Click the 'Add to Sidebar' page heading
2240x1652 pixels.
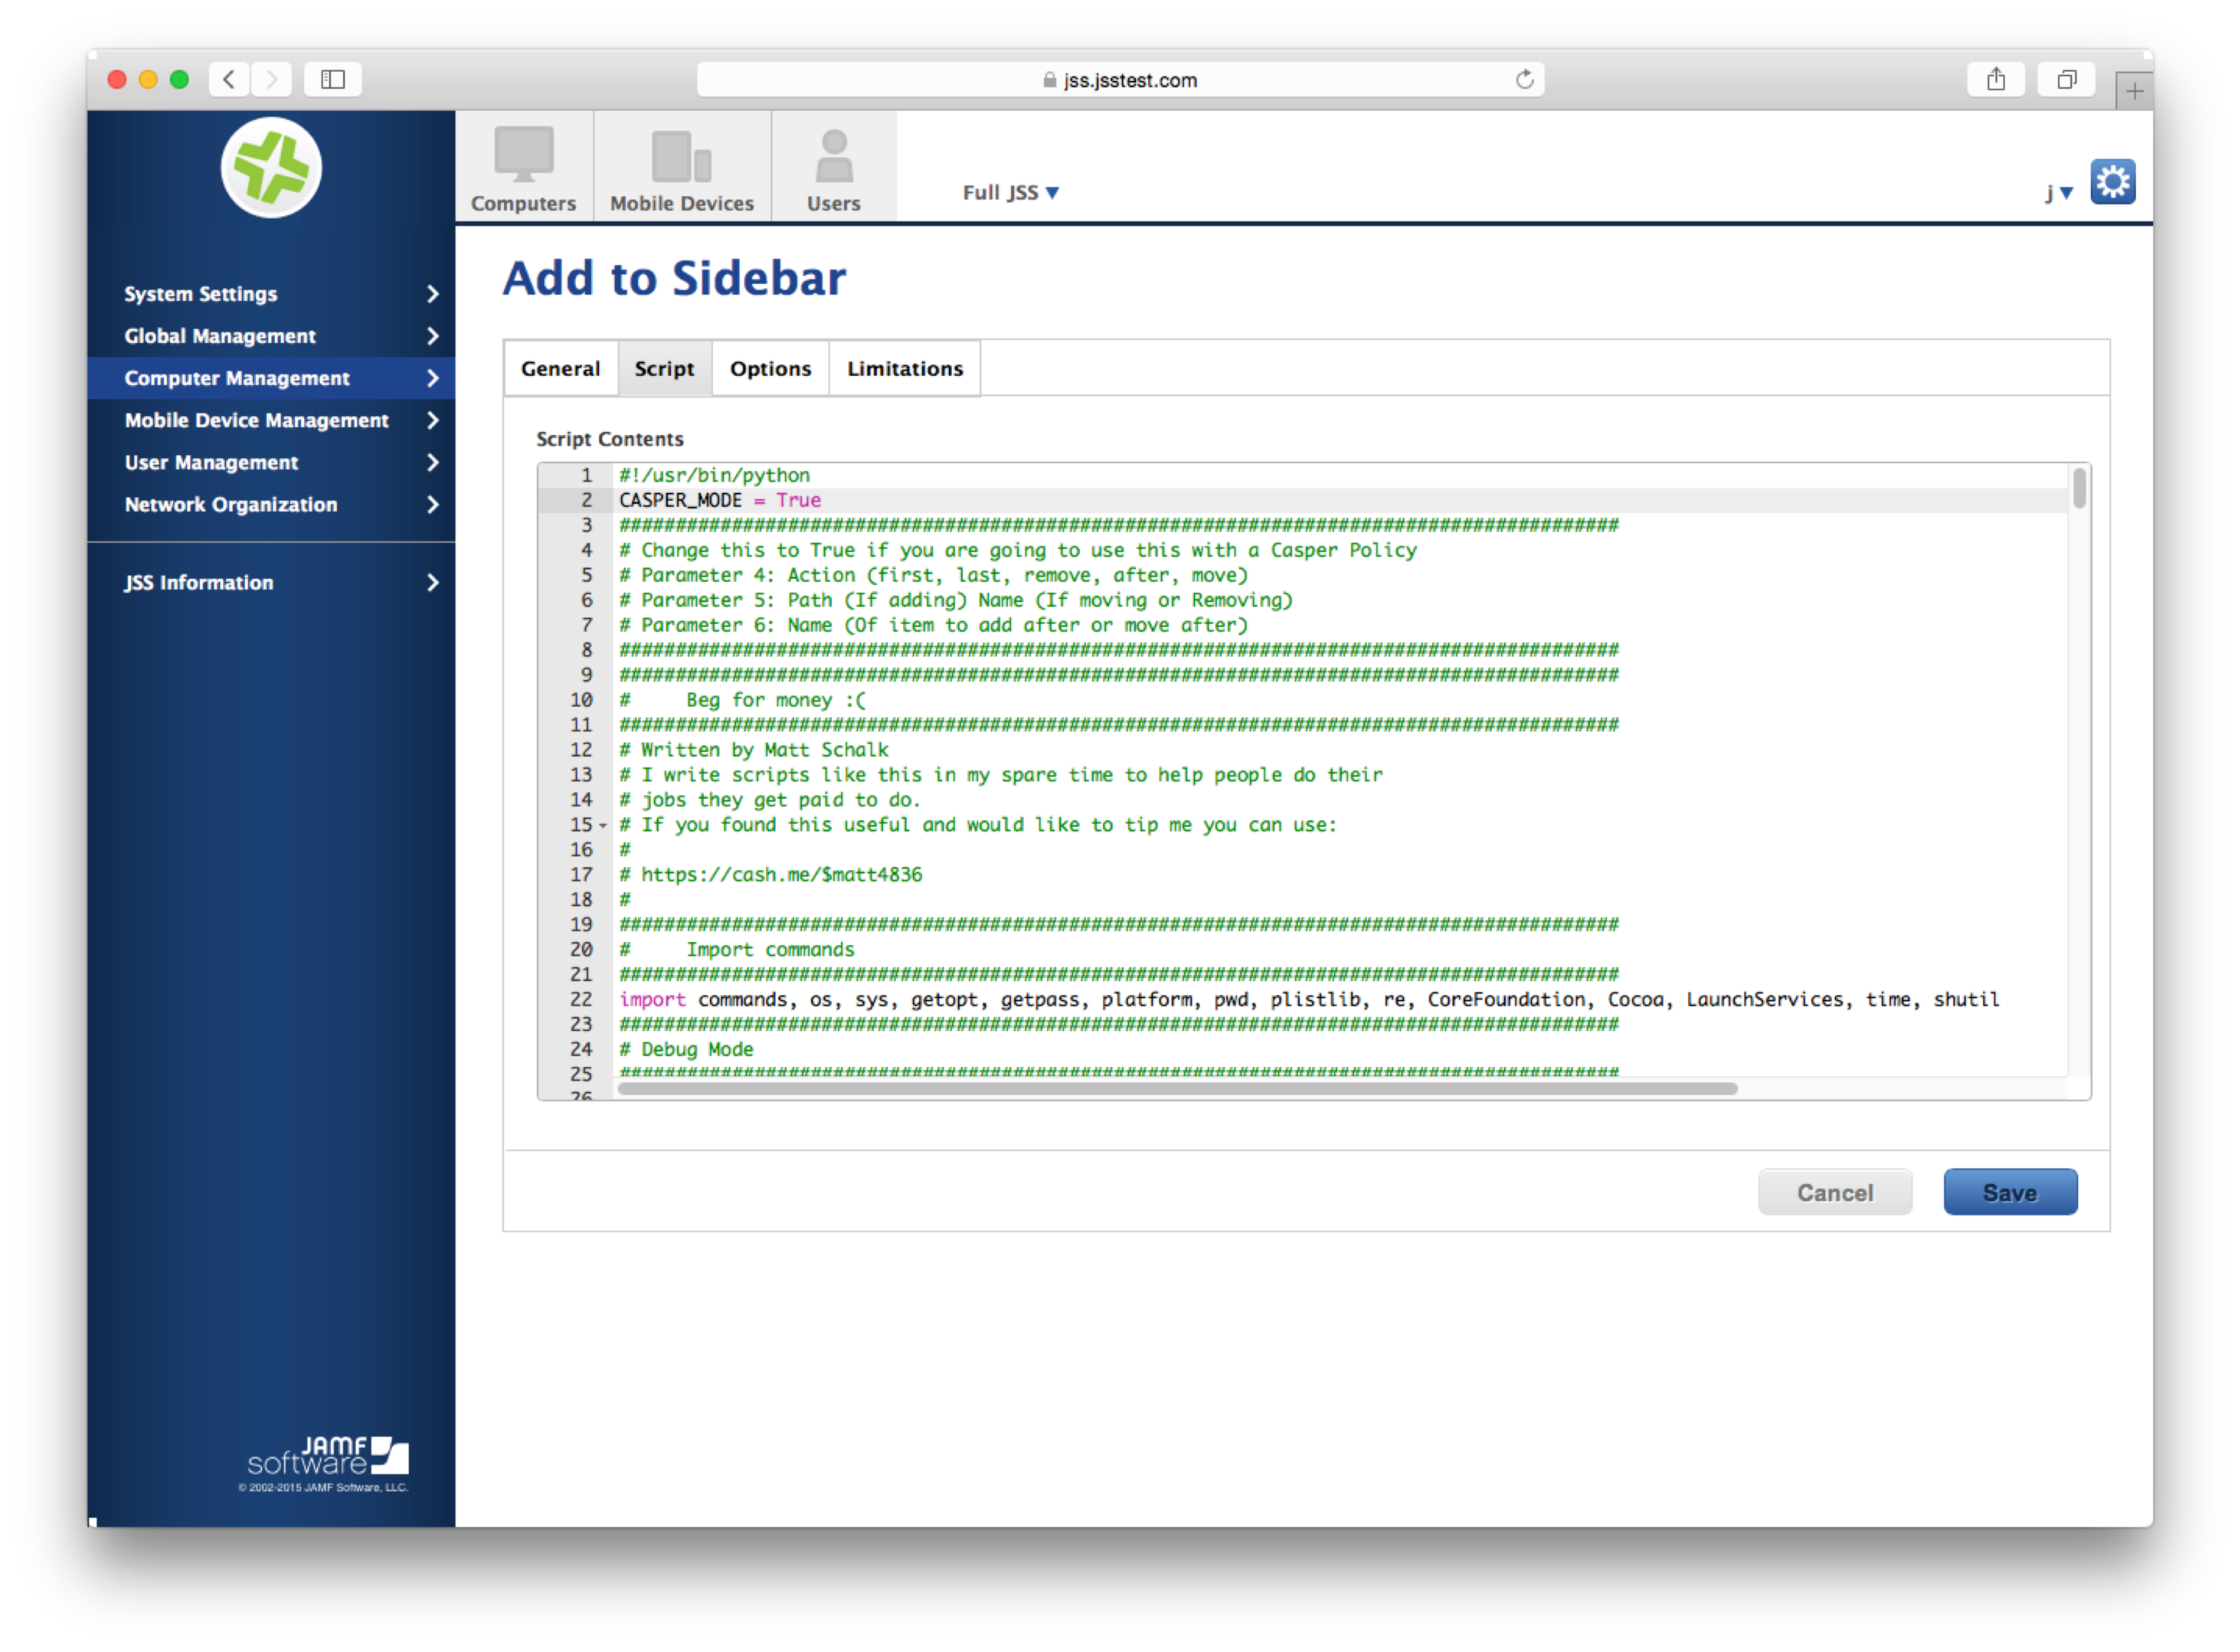click(674, 279)
